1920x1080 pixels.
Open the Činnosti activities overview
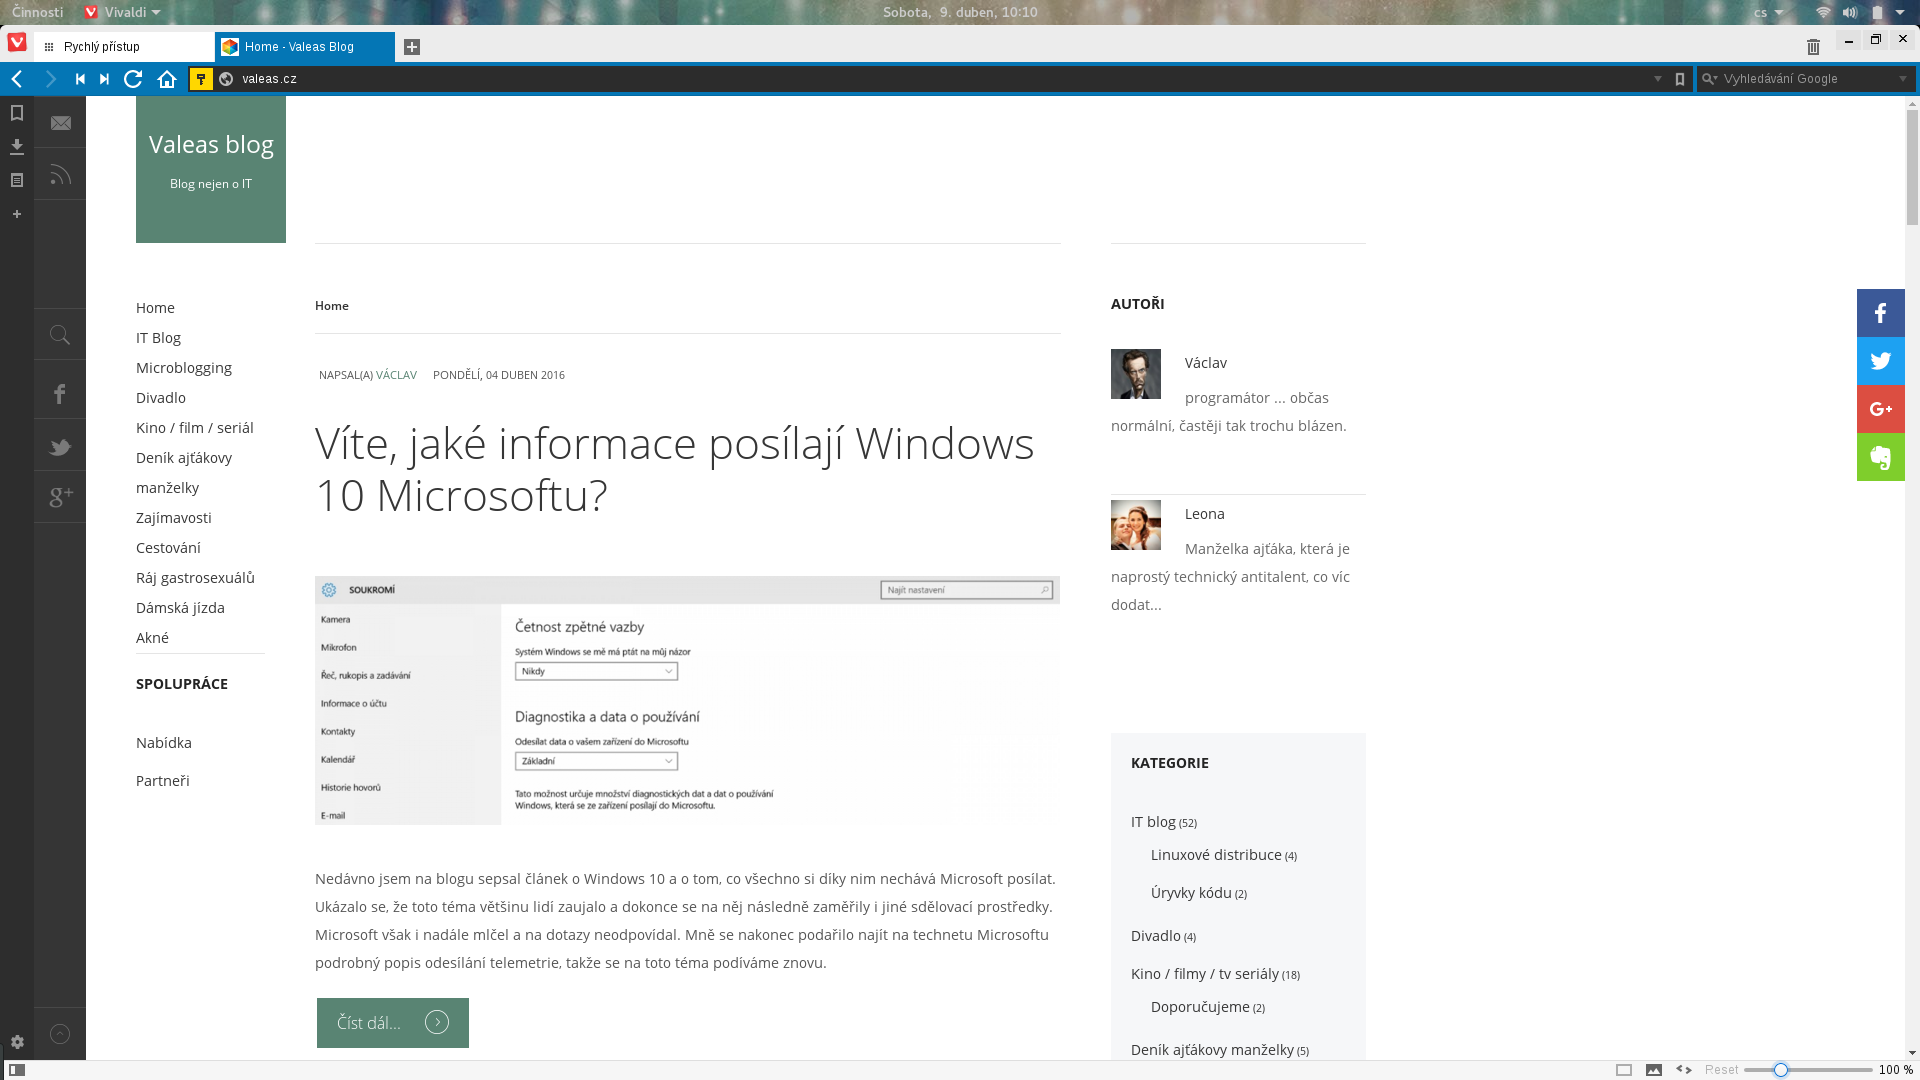[37, 12]
